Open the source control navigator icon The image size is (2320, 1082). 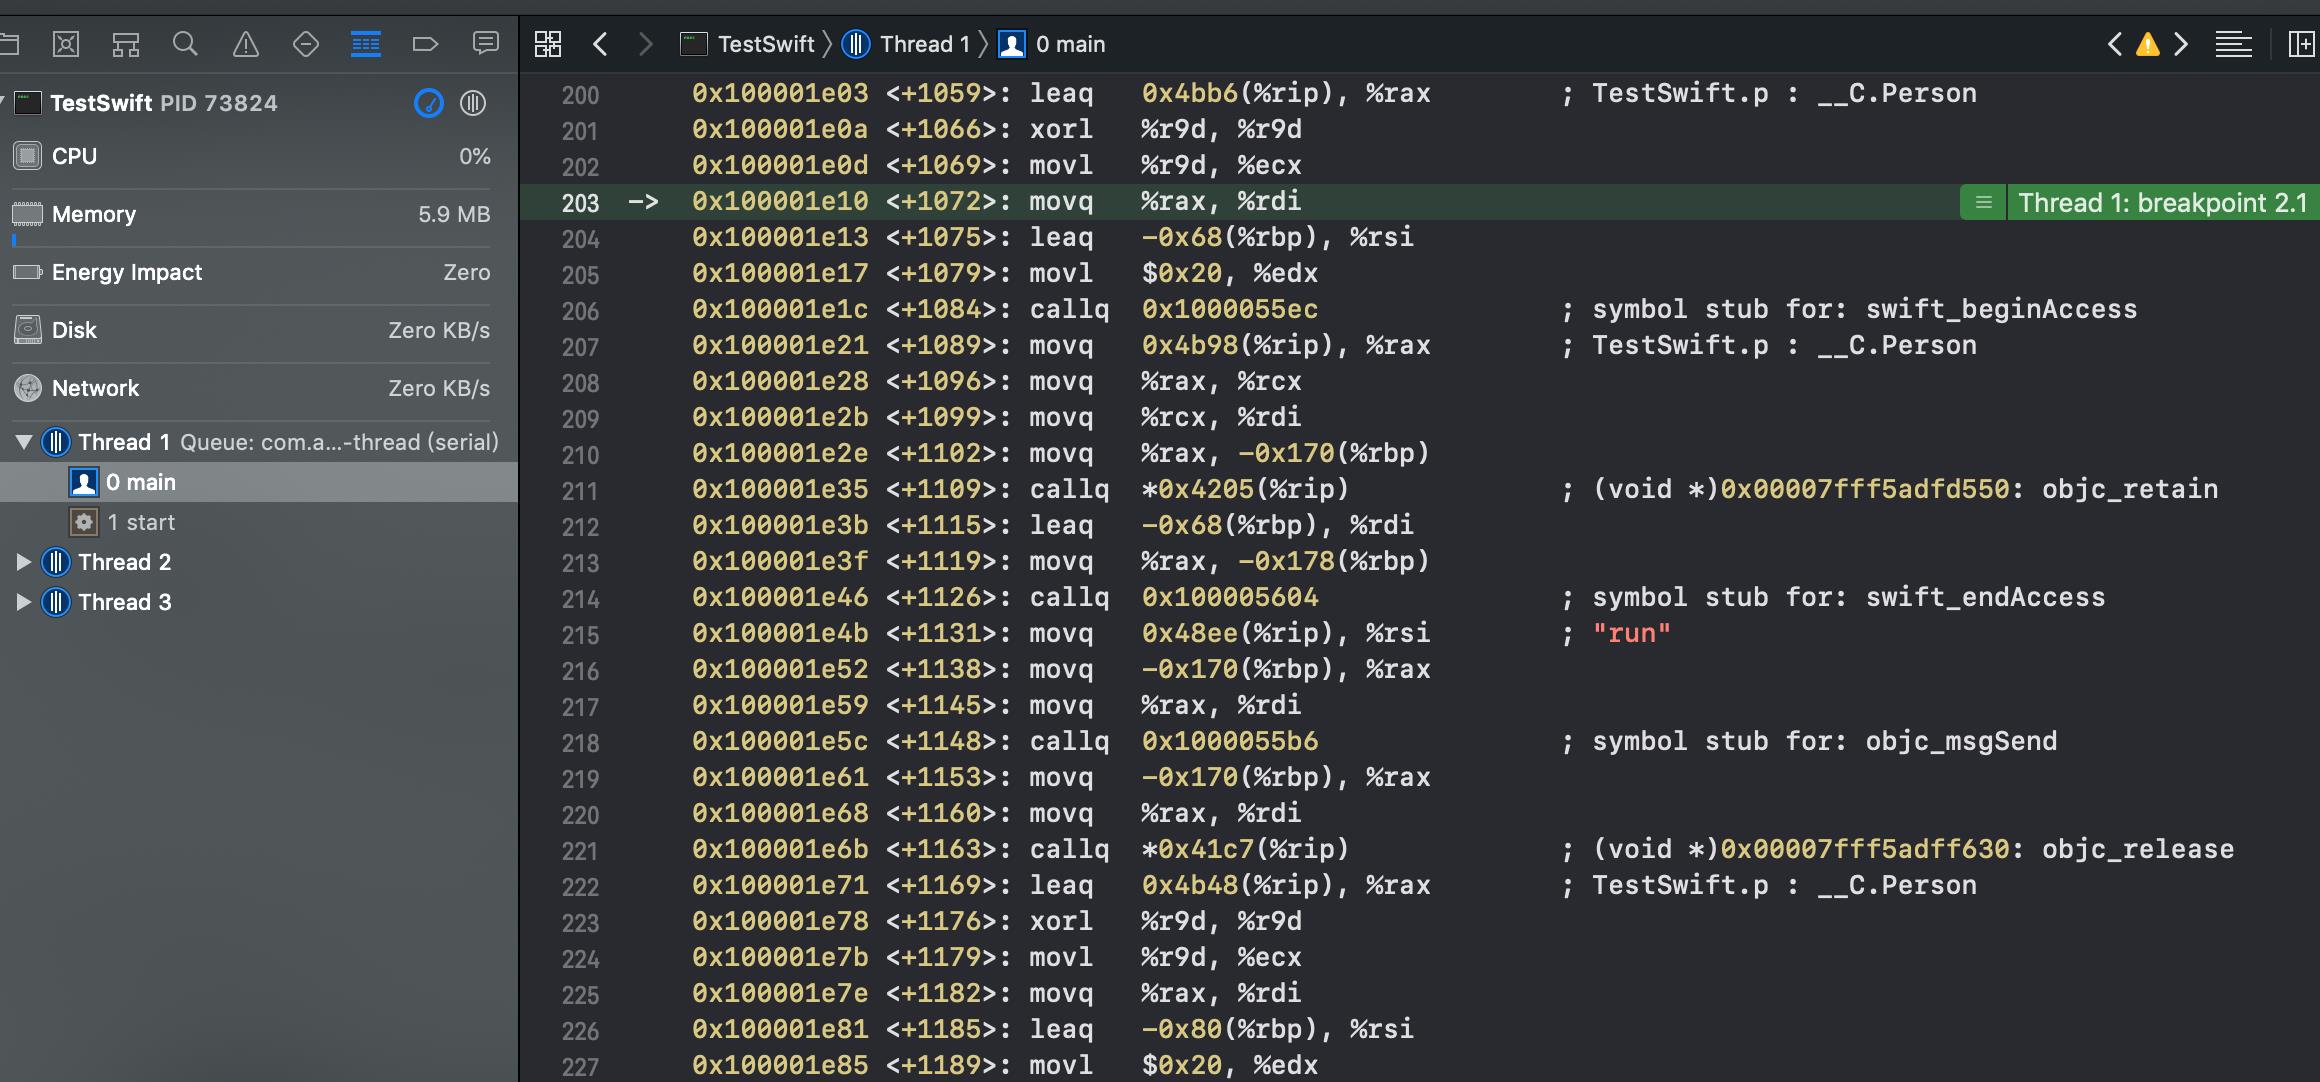click(x=66, y=44)
